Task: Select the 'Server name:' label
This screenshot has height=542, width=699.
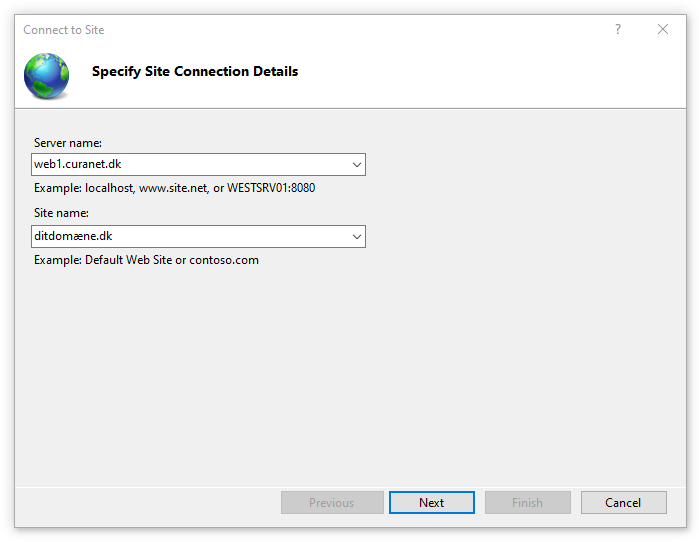Action: pos(68,143)
